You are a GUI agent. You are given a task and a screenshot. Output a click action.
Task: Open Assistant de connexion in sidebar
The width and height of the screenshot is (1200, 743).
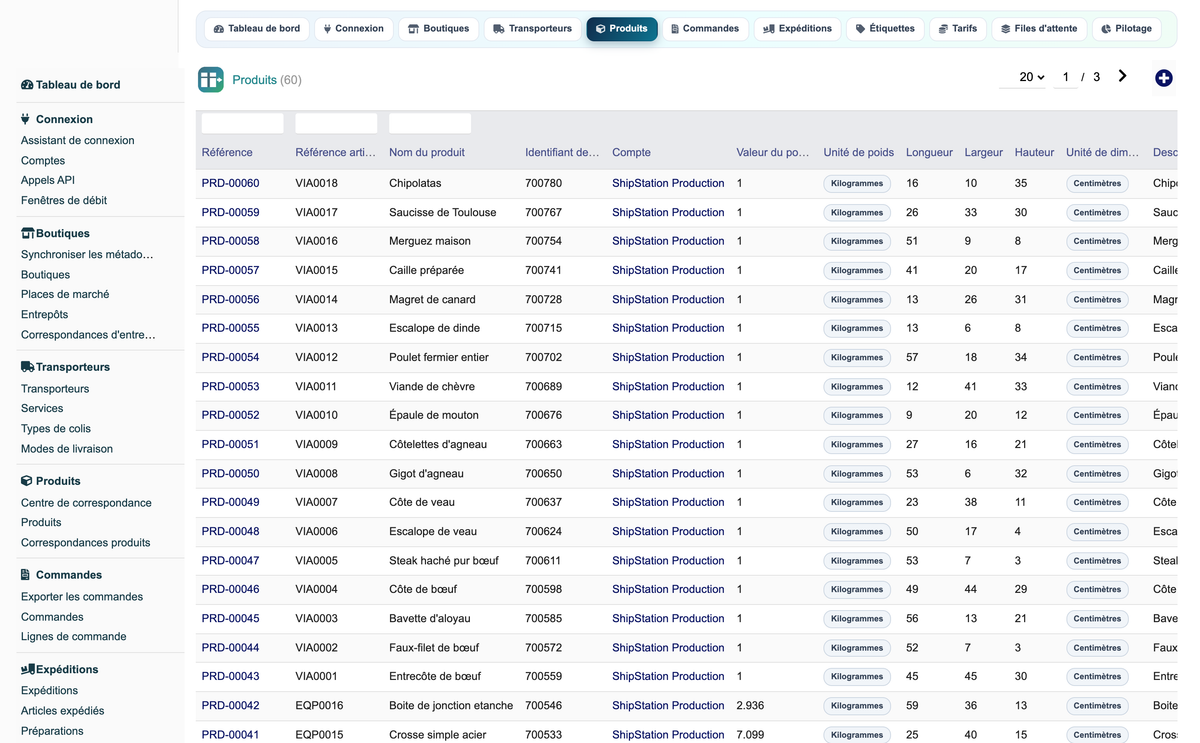[77, 141]
